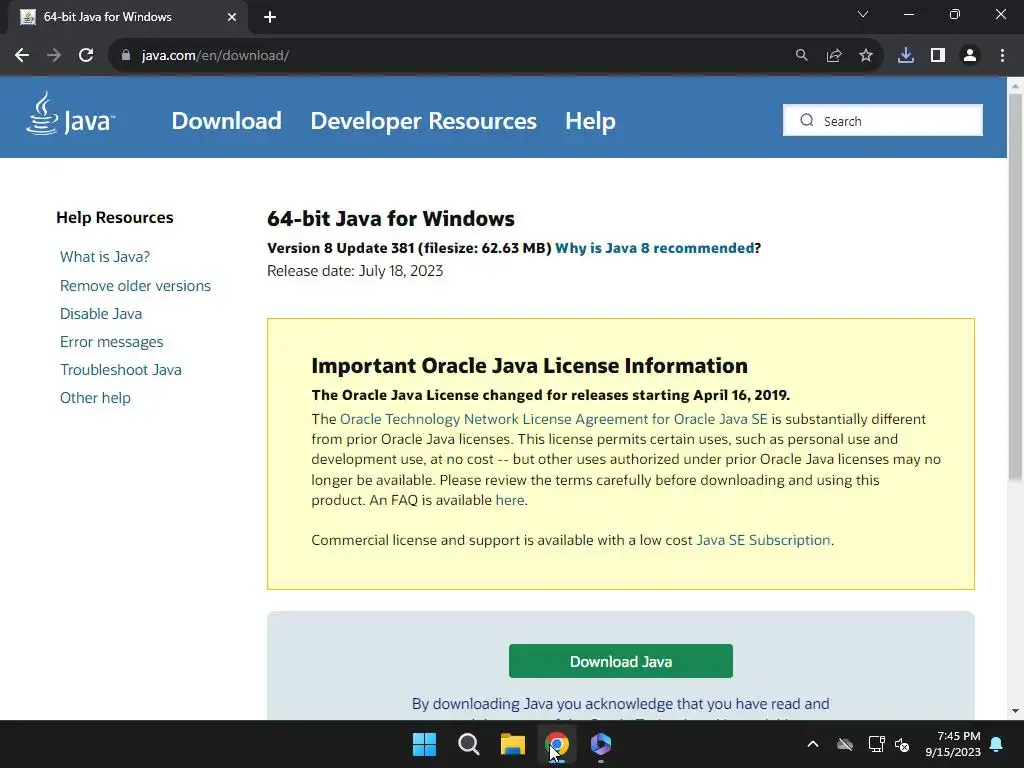Click Release date: July 18, 2023 text

[x=355, y=271]
